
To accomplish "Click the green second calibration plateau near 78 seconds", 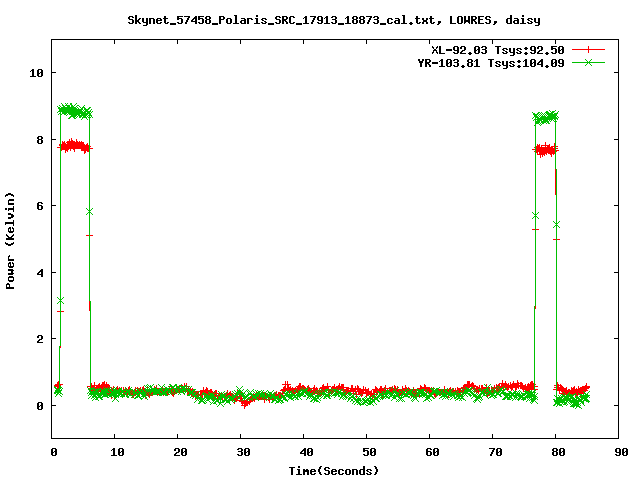I will (x=546, y=118).
